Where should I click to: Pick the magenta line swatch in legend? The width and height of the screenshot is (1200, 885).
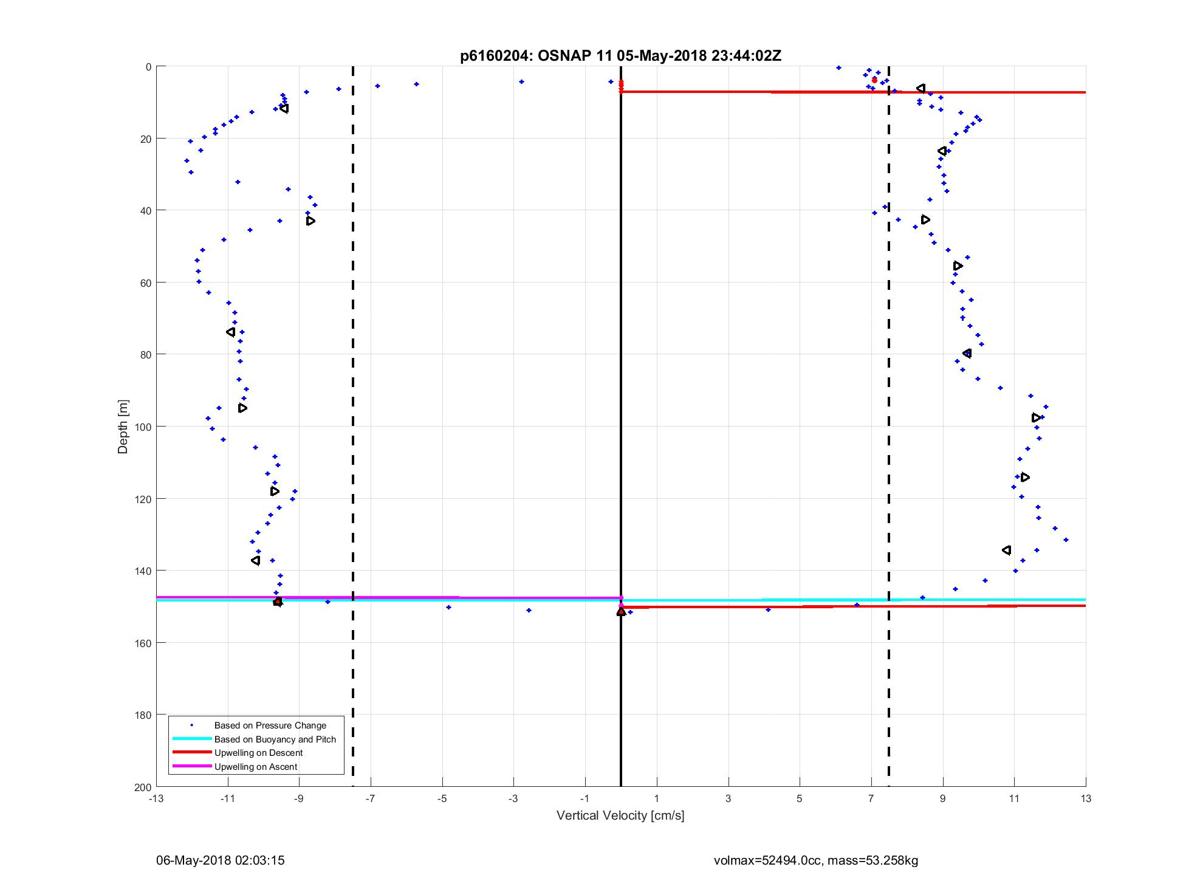coord(191,766)
